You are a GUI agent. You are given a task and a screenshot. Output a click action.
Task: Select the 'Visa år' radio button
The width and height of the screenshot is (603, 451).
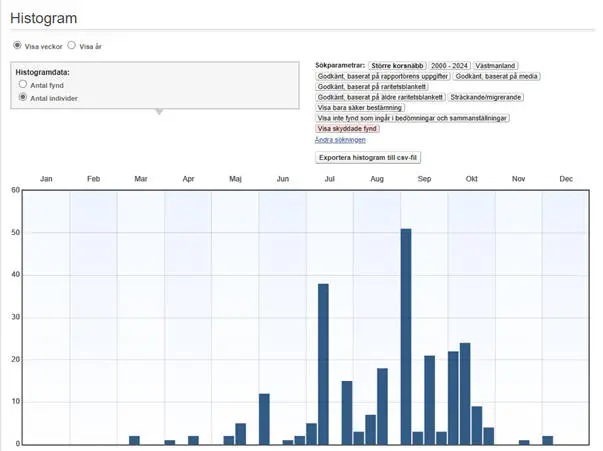pyautogui.click(x=72, y=46)
